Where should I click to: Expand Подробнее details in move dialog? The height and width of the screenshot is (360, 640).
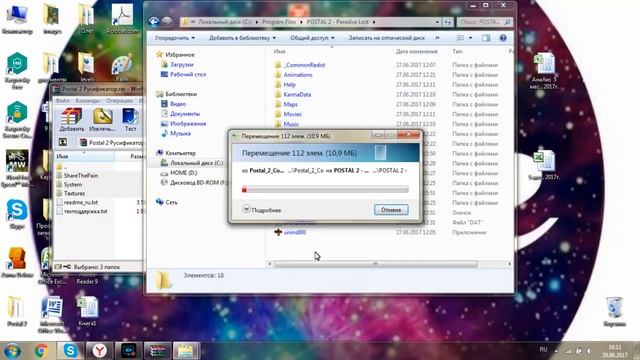(262, 210)
